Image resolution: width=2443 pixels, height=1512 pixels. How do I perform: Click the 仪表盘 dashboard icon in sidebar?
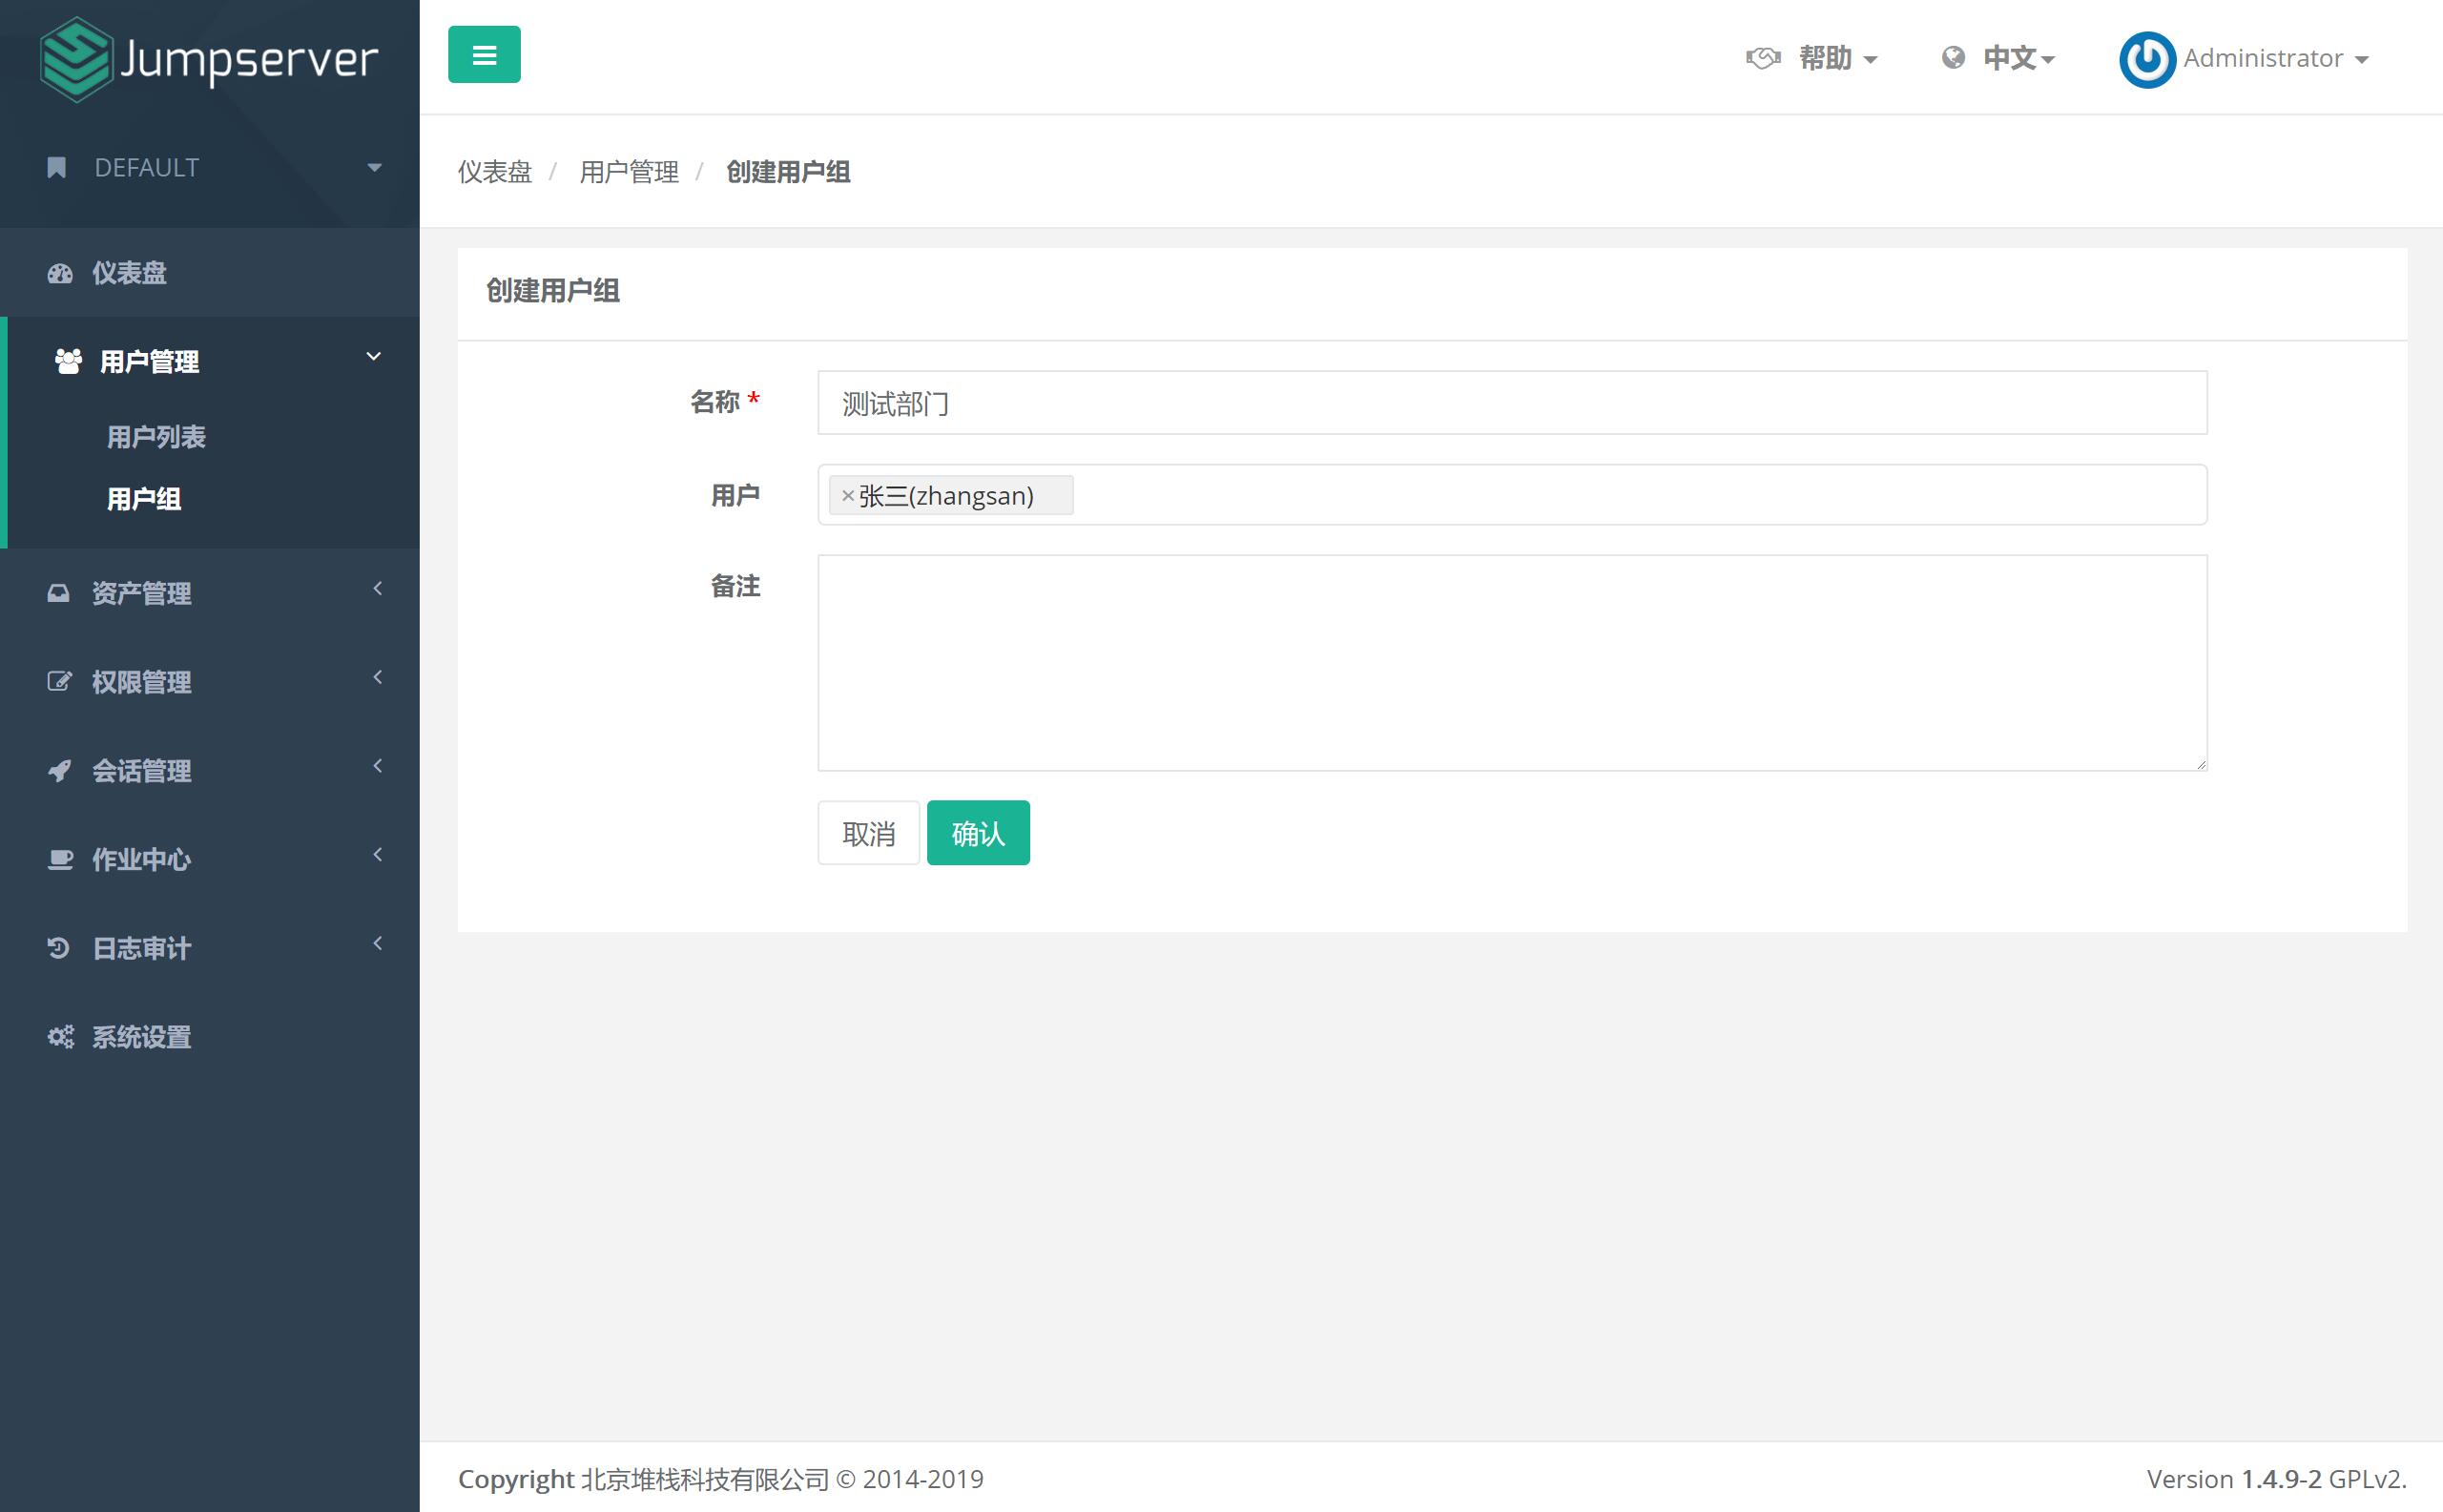60,273
